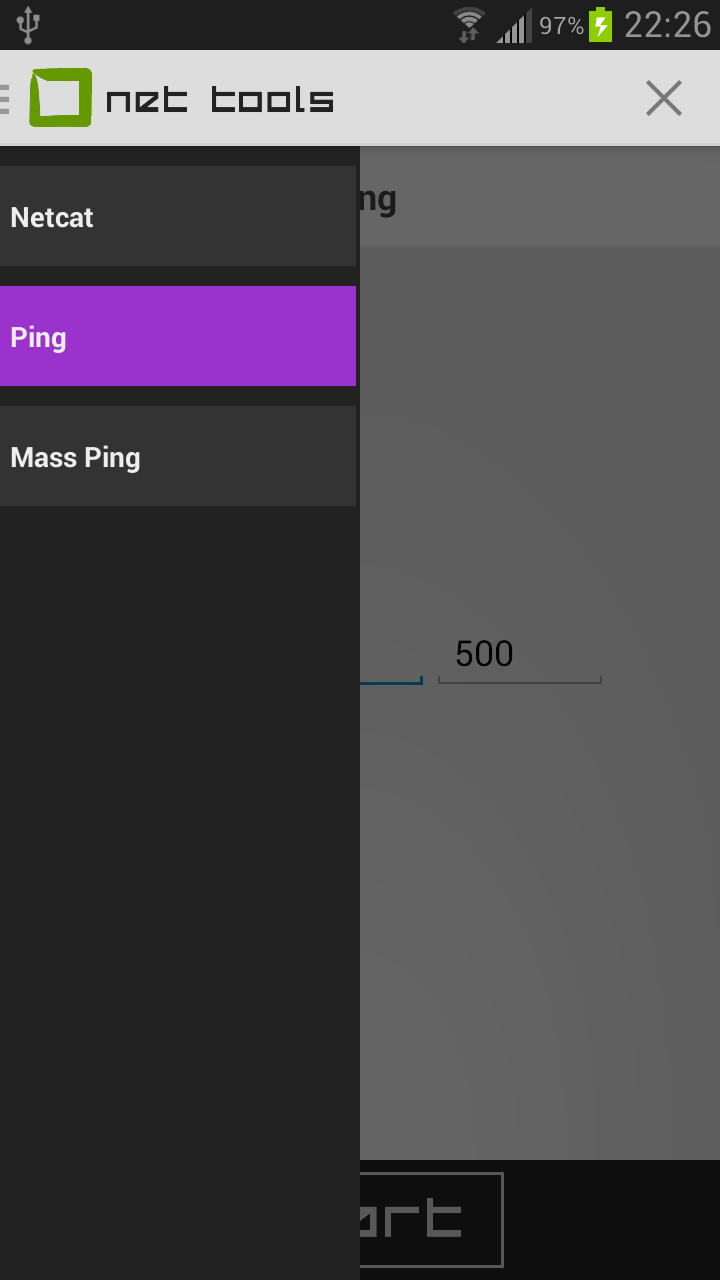Tap the status bar clock showing 22:26
This screenshot has height=1280, width=720.
(x=667, y=25)
